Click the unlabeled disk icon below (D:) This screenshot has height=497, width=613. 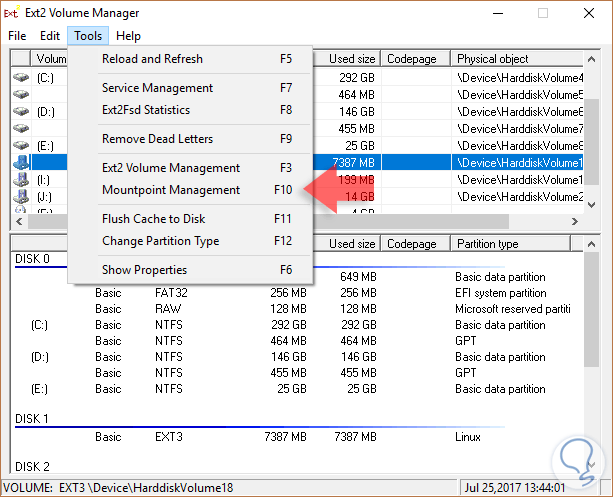coord(21,128)
